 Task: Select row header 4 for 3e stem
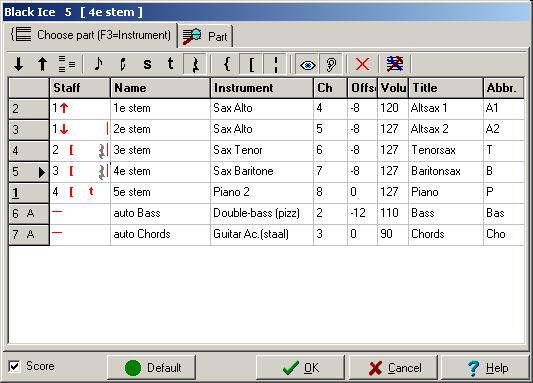29,151
